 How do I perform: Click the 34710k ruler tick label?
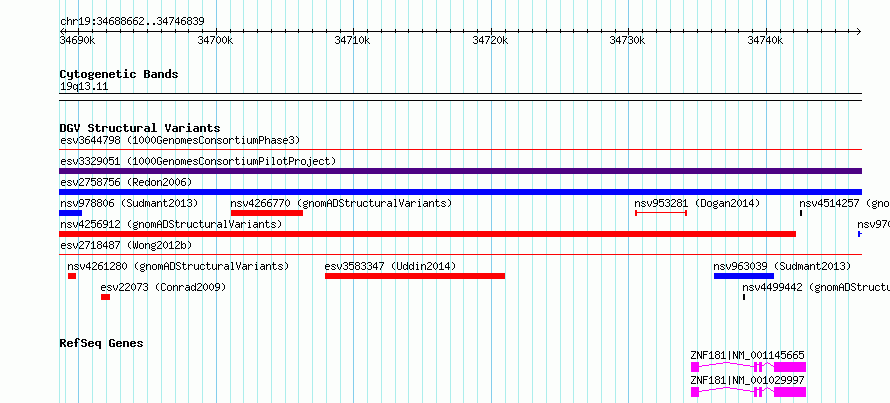click(x=352, y=40)
